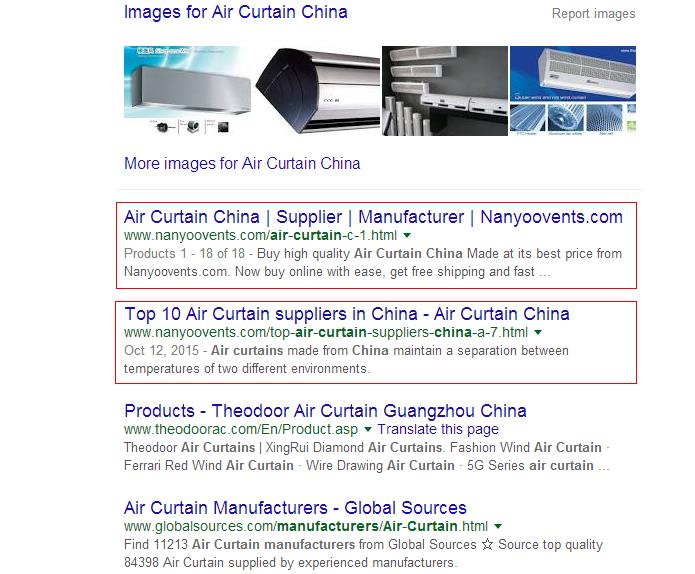The height and width of the screenshot is (574, 695).
Task: Click the Report images link
Action: [x=593, y=14]
